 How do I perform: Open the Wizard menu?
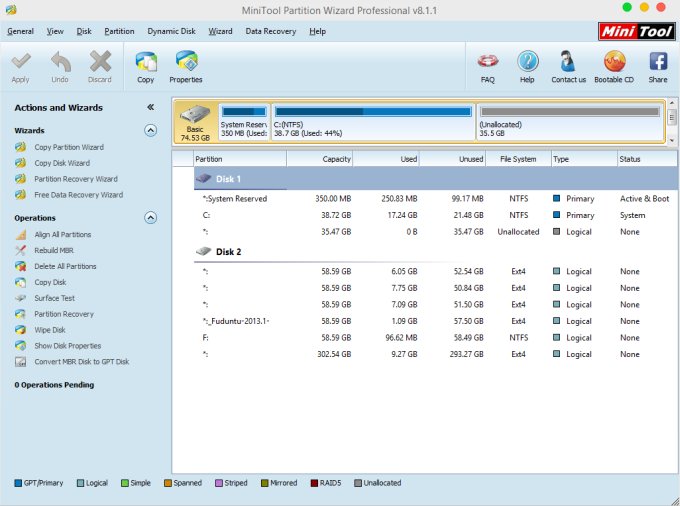pos(220,31)
